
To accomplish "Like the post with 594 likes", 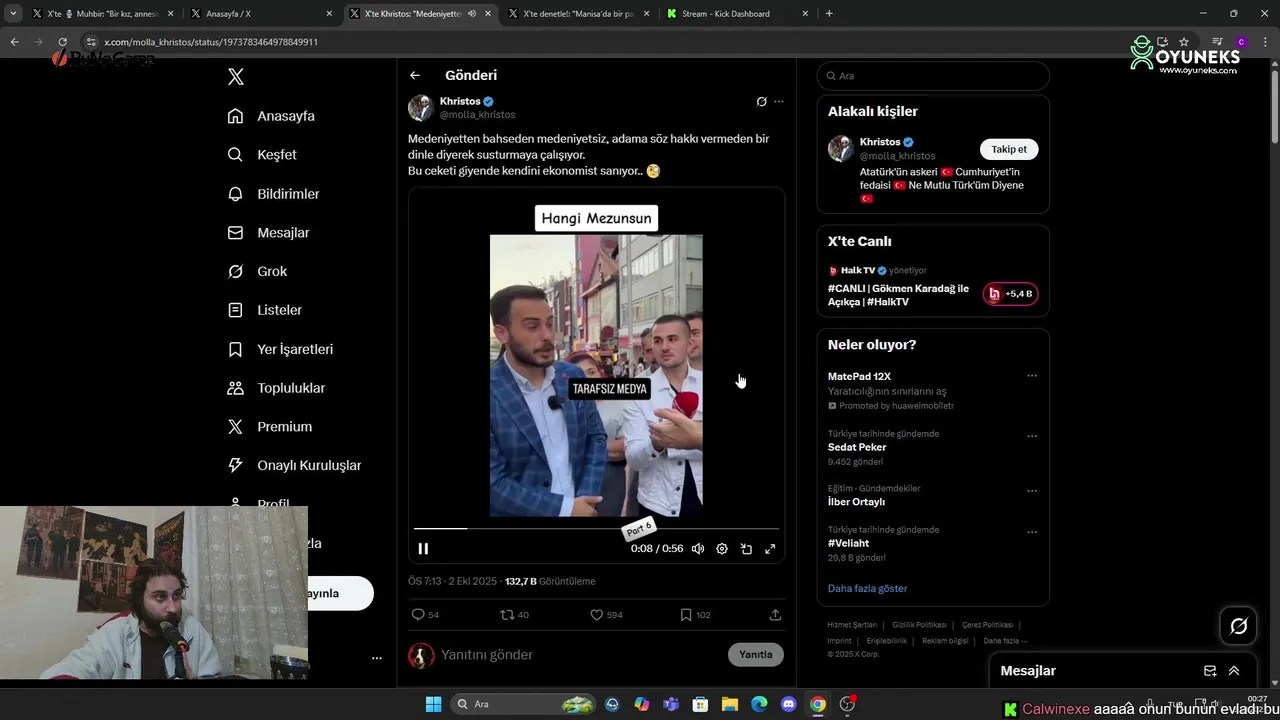I will pos(606,615).
